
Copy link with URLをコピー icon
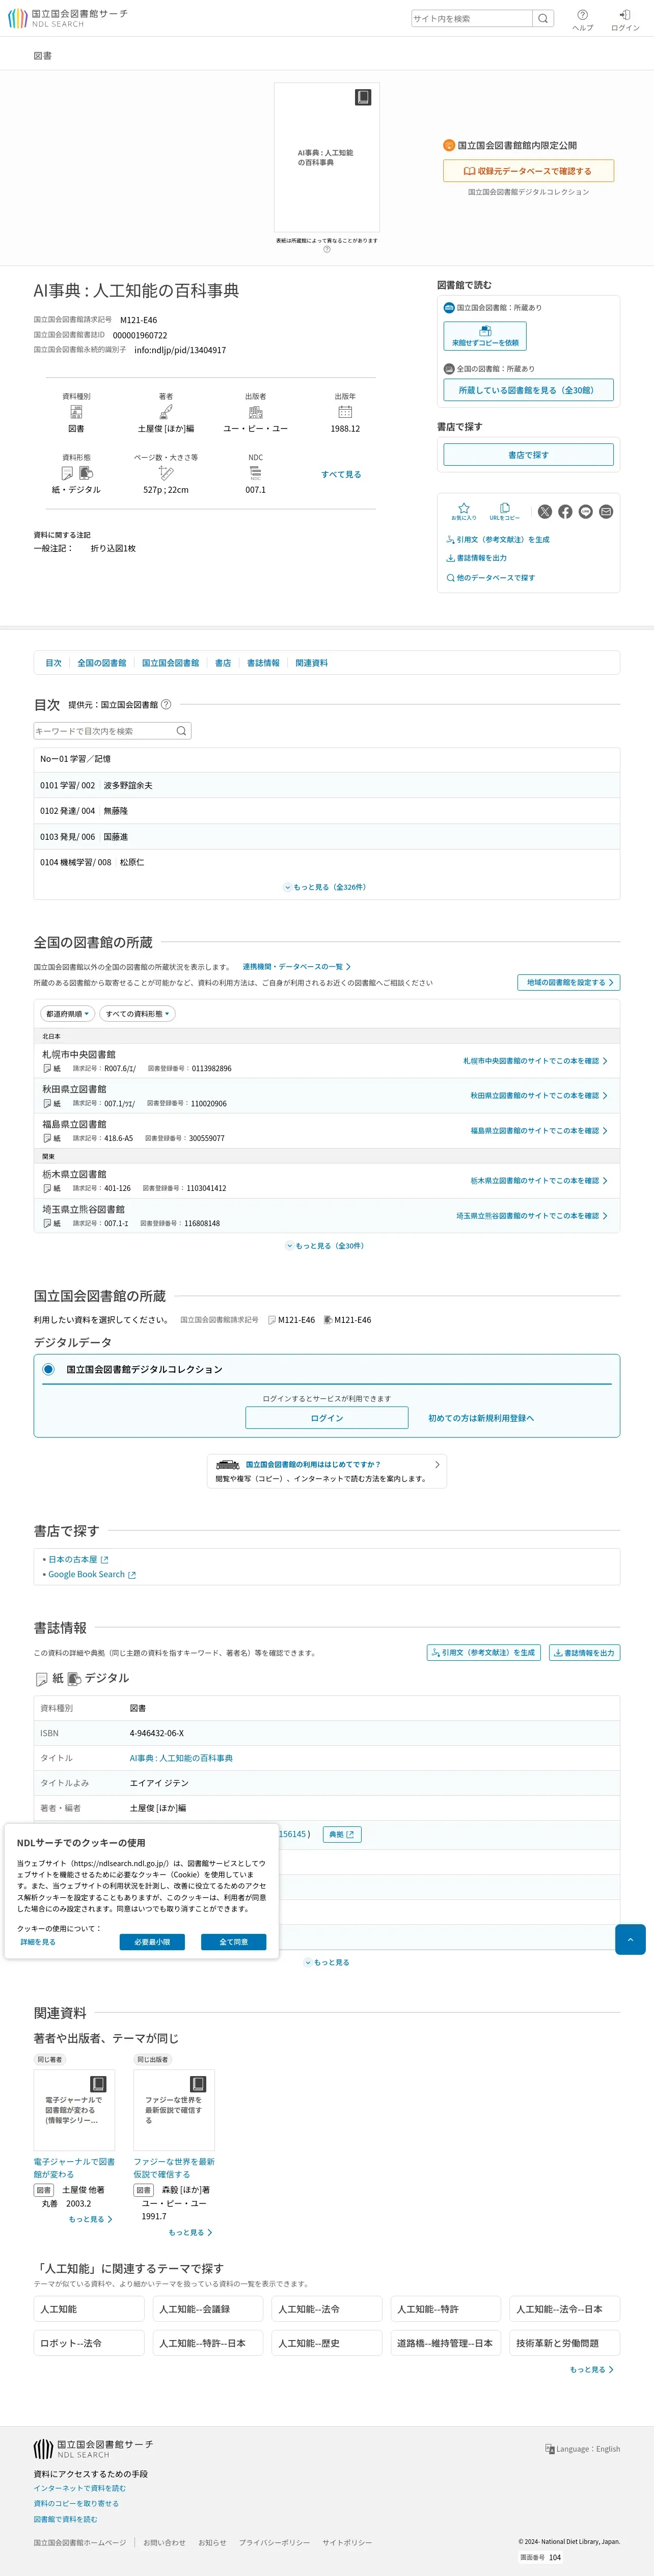point(504,511)
